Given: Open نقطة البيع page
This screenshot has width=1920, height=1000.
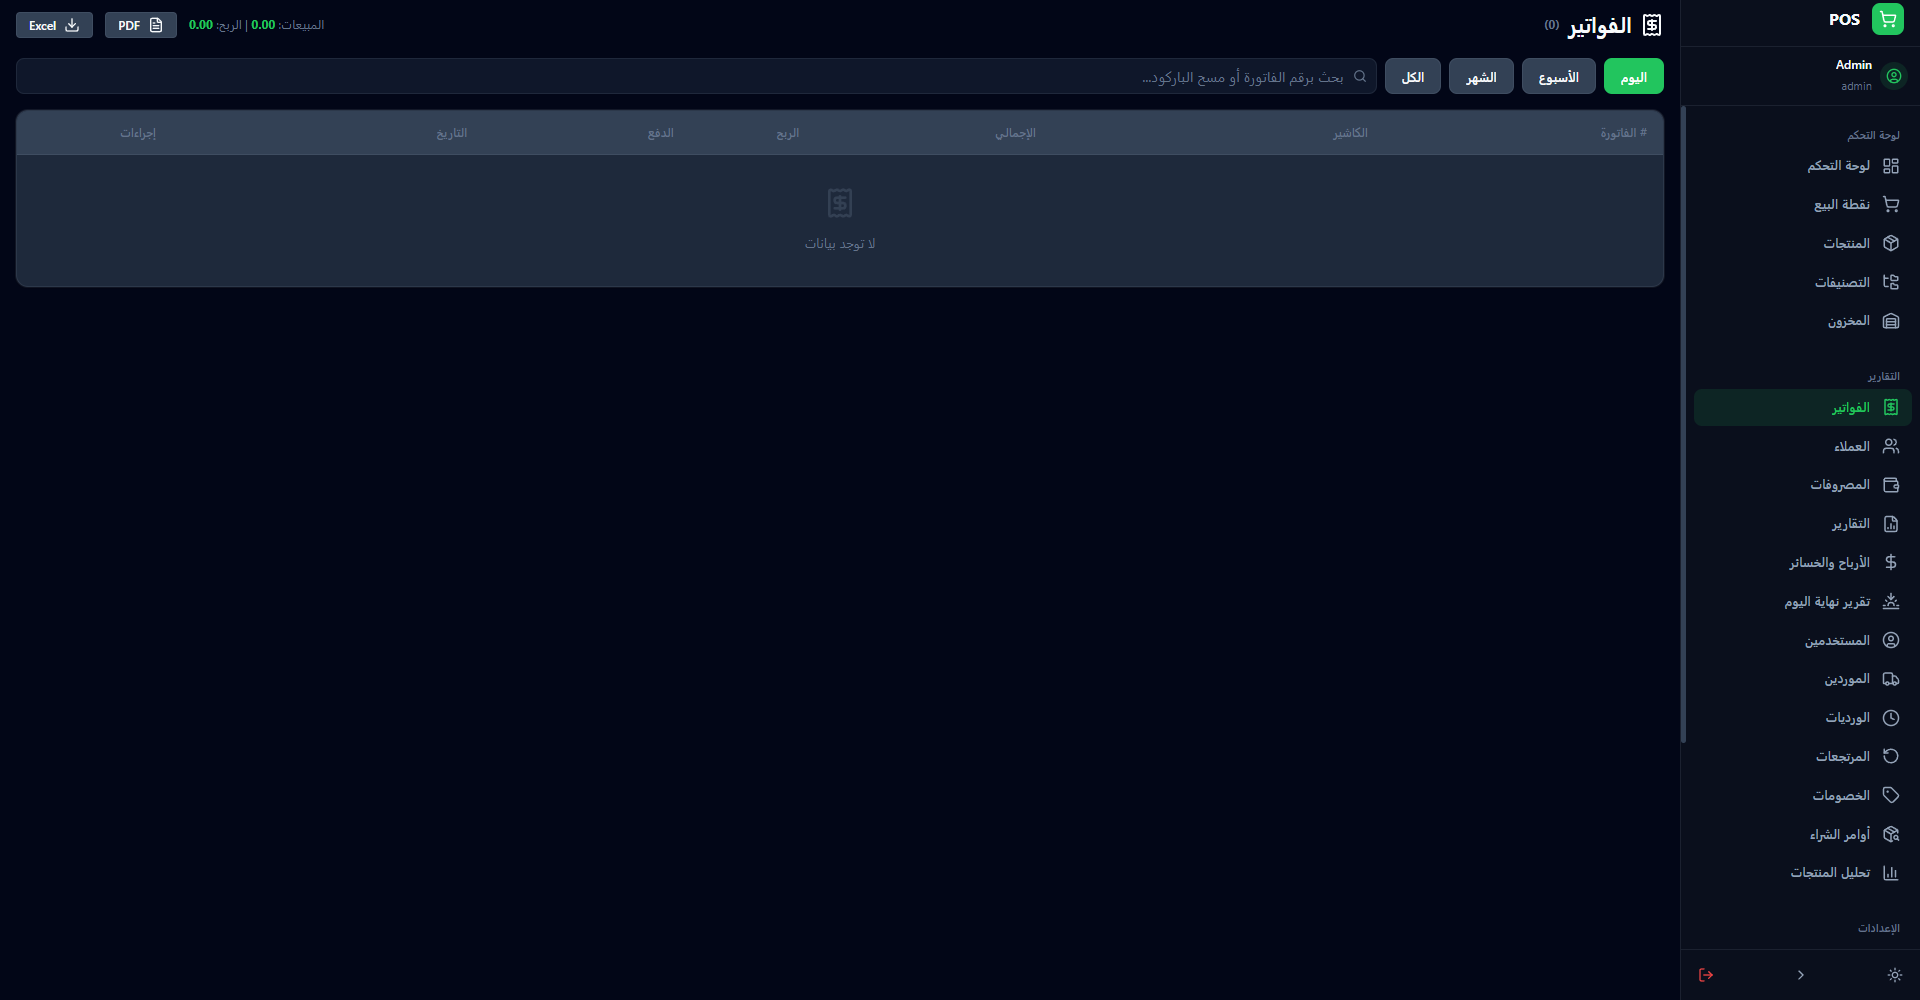Looking at the screenshot, I should tap(1803, 205).
